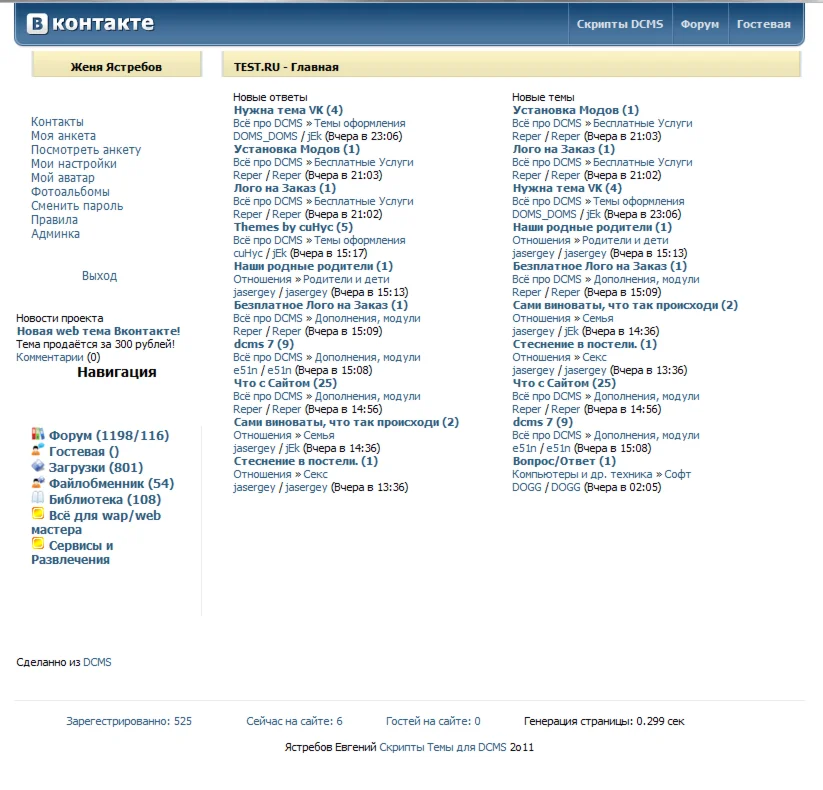Open the DCMS link after Сделанно из
This screenshot has width=823, height=790.
click(x=97, y=662)
